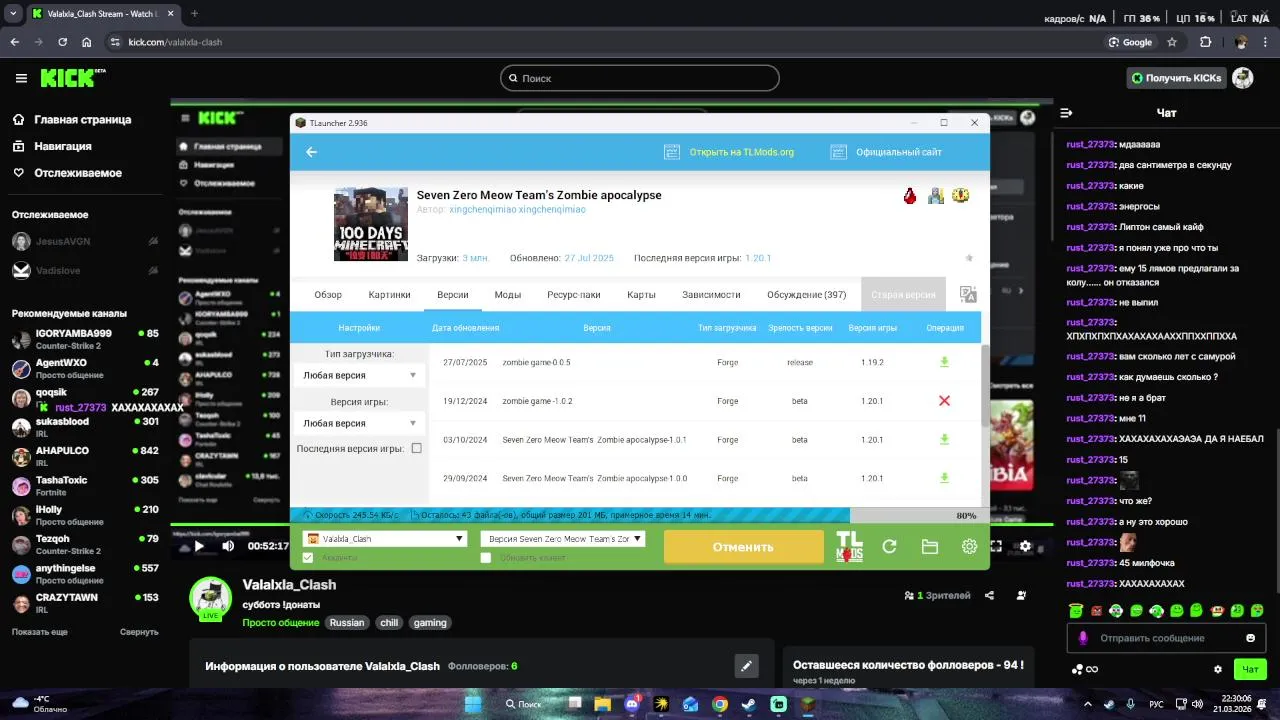
Task: Click the yellow Отменить button
Action: click(x=743, y=547)
